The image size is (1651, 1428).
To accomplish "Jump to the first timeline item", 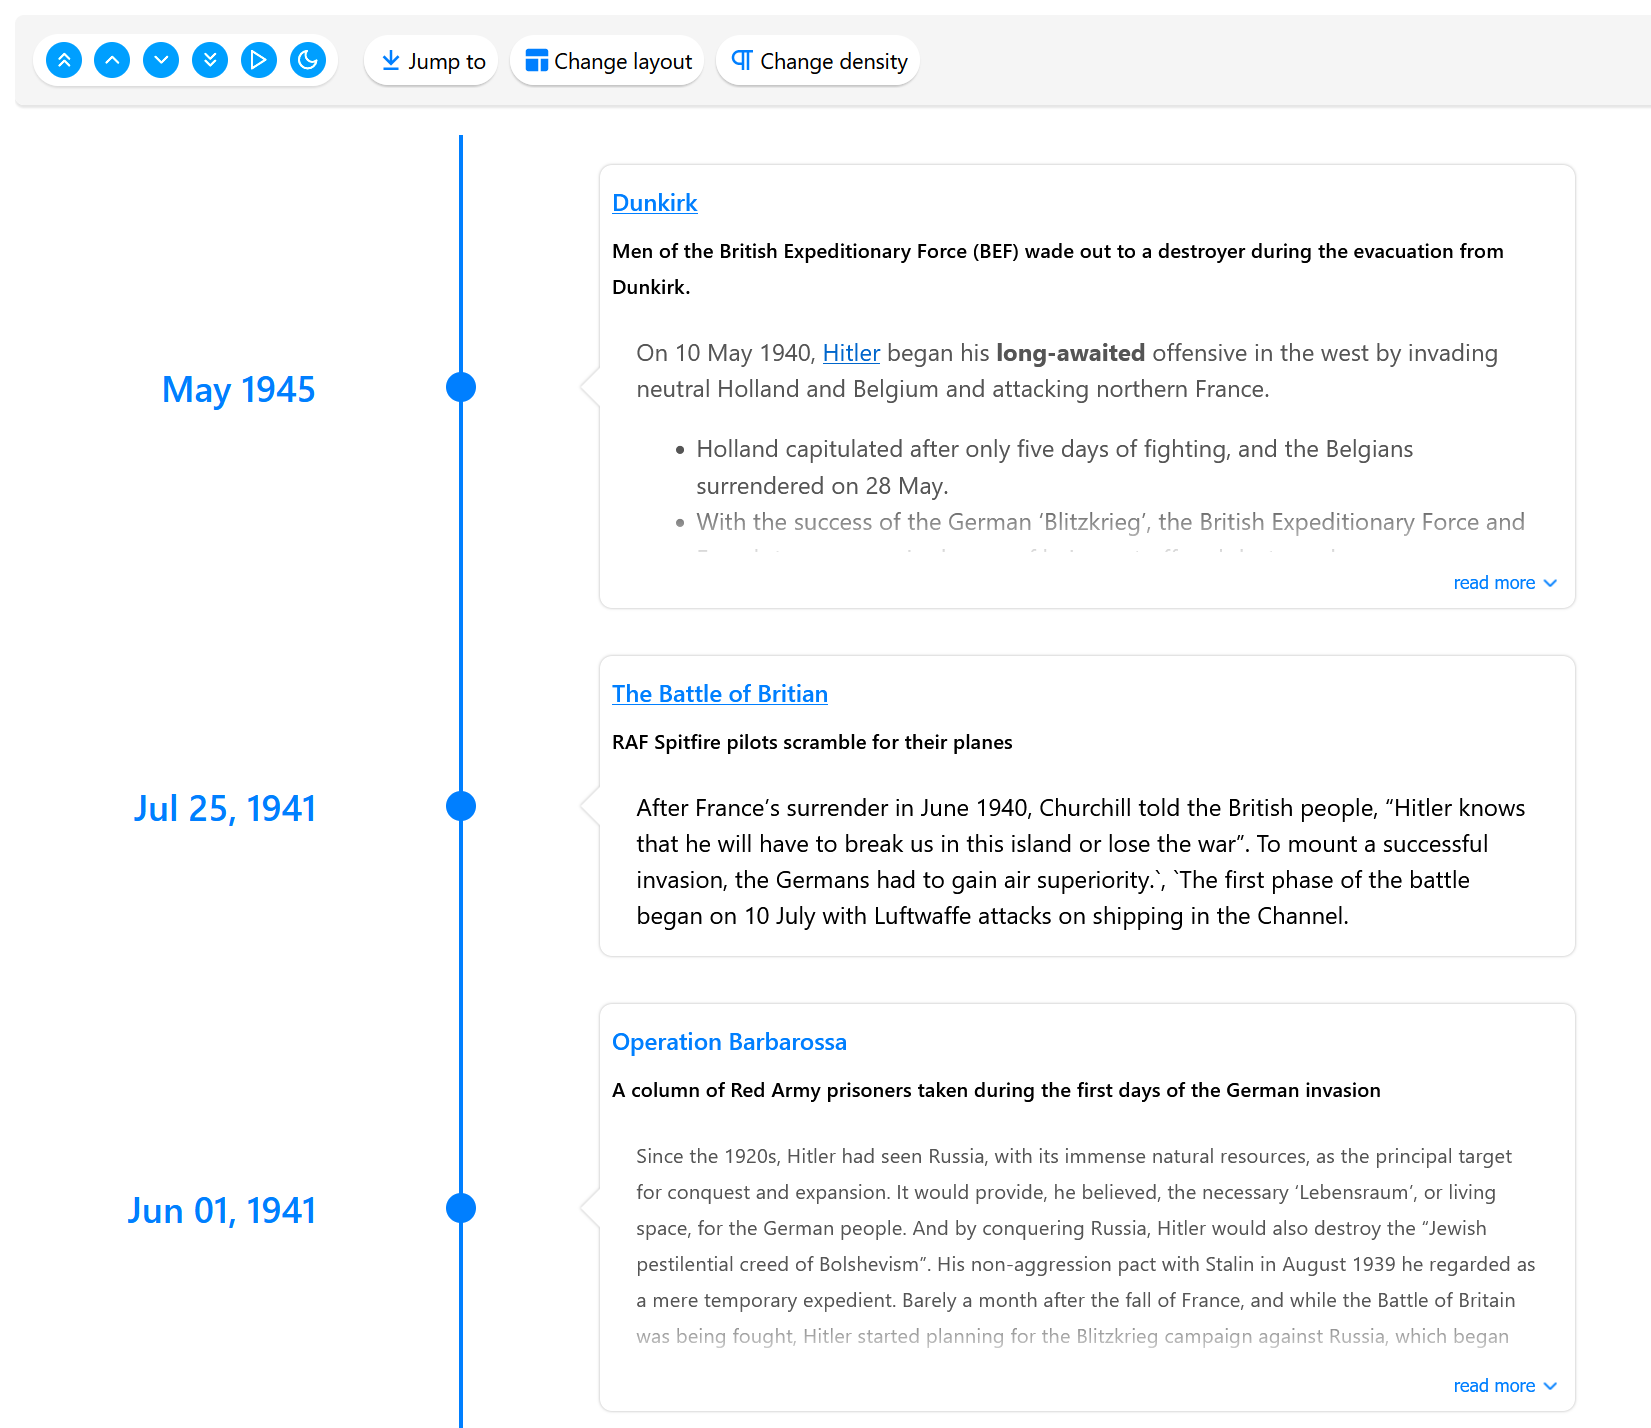I will tap(64, 61).
